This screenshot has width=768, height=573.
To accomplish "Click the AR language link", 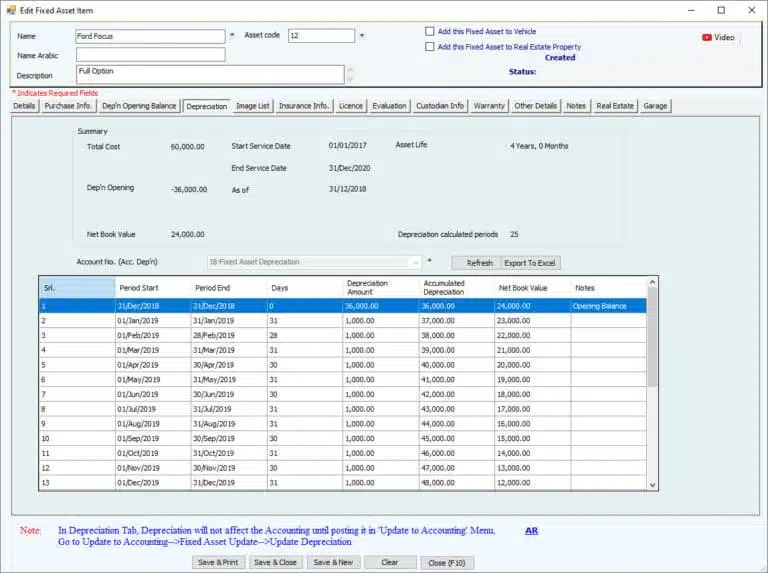I will [531, 531].
